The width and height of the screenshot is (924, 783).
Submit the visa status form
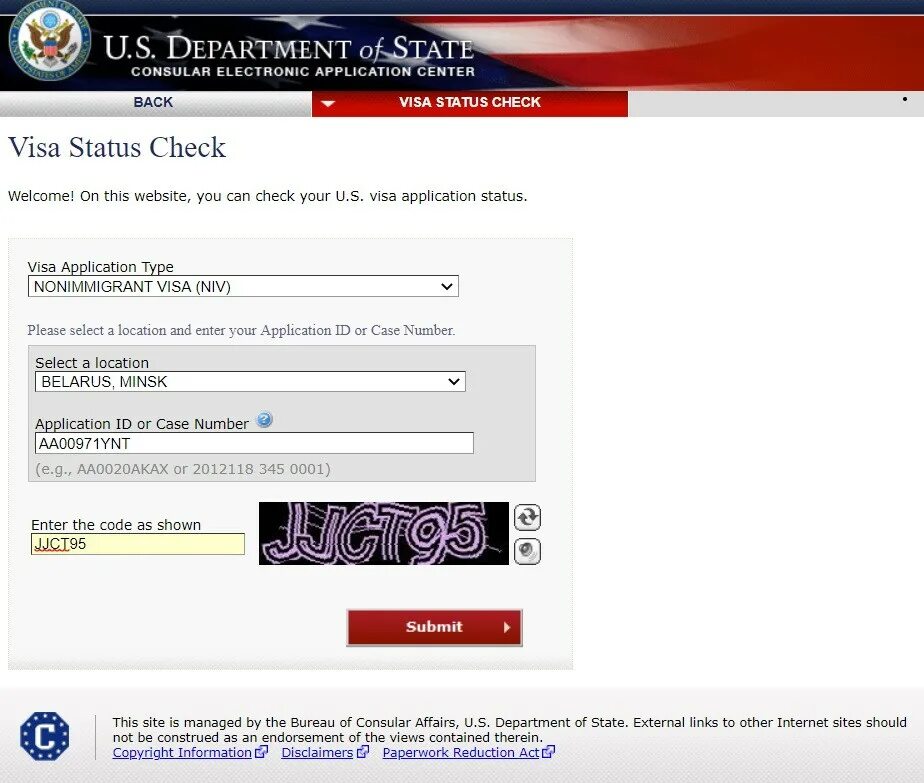click(x=434, y=627)
